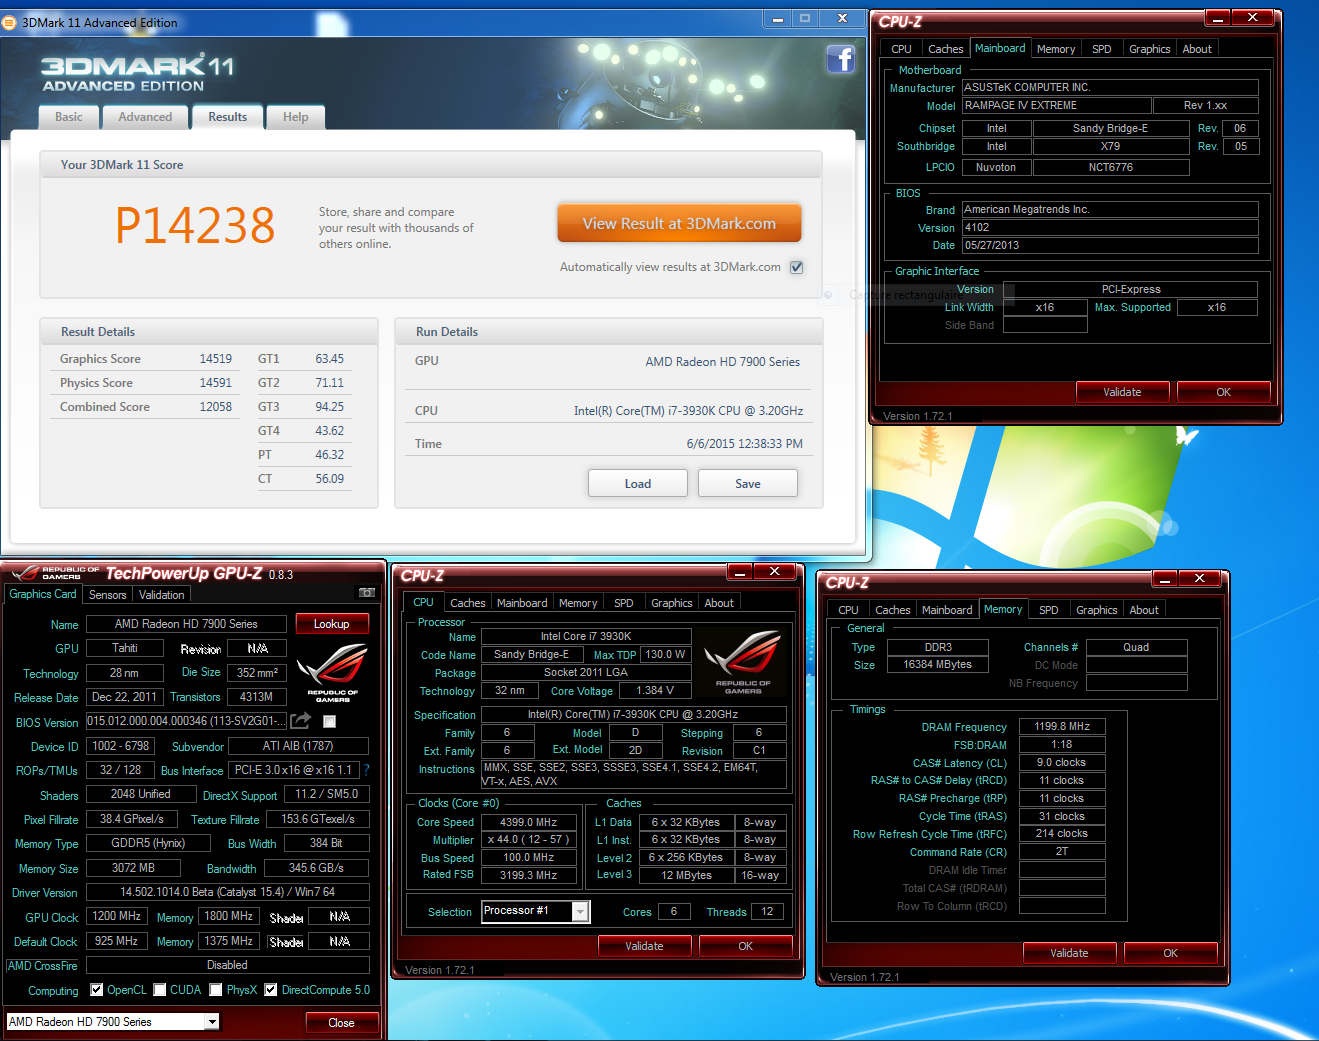Toggle 'Automatically view results at 3DMark.com' checkbox
Screen dimensions: 1319x1041
pyautogui.click(x=797, y=267)
